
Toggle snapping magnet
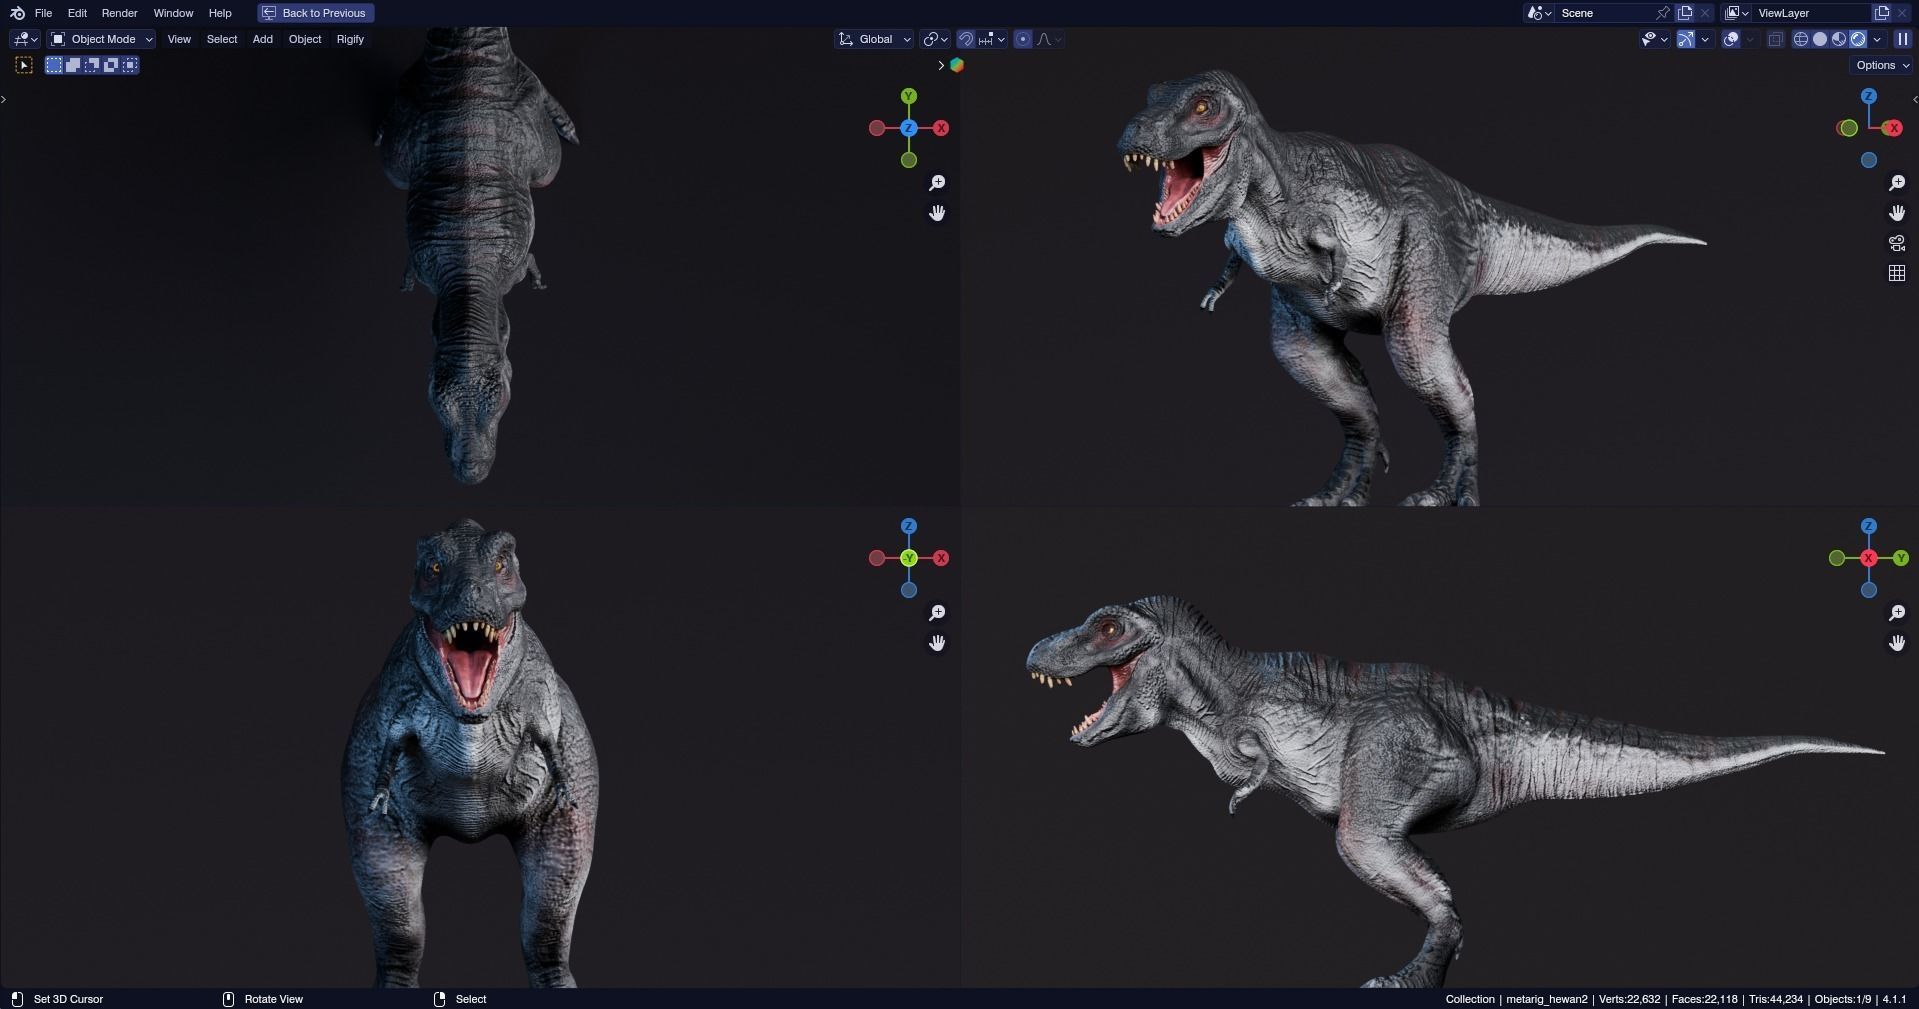coord(966,39)
